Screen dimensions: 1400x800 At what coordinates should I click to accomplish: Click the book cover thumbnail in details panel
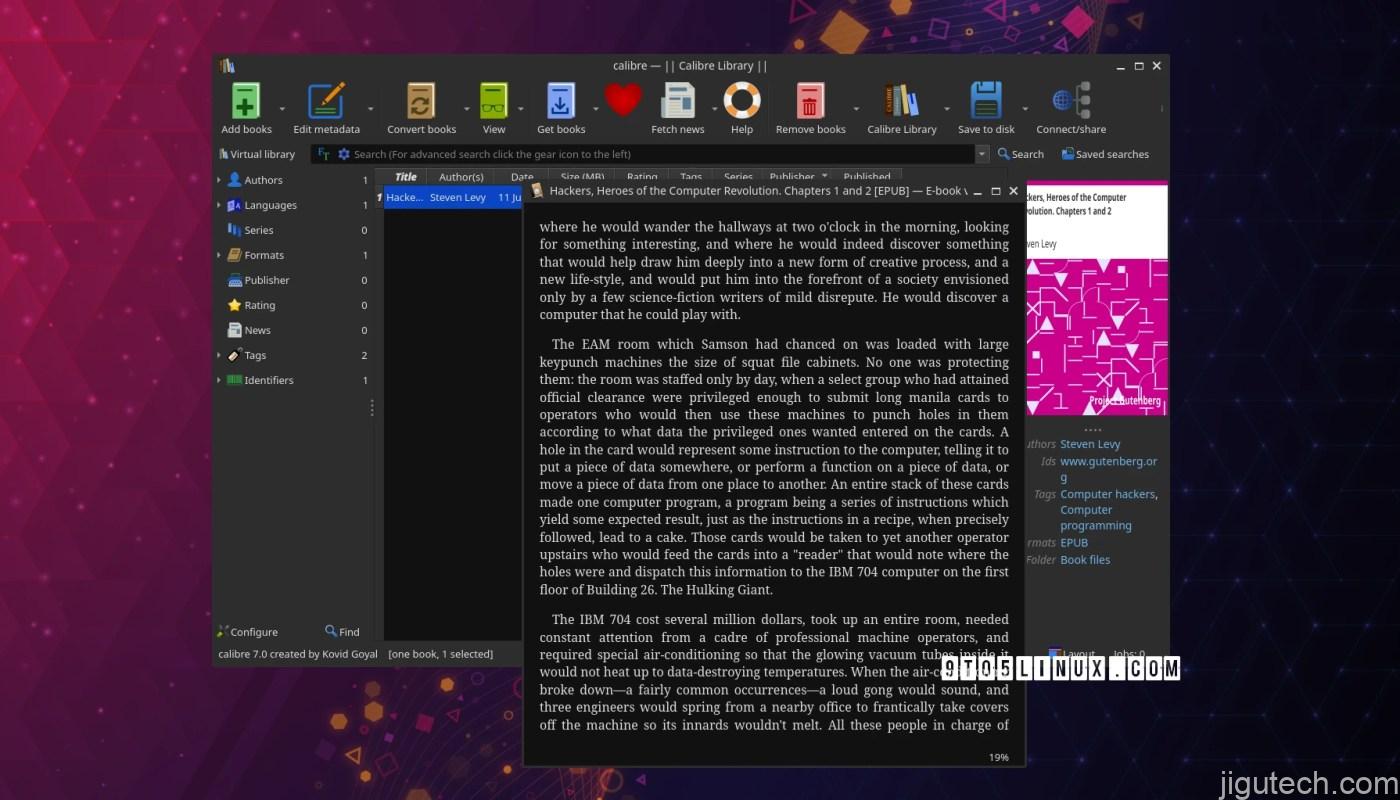1097,298
